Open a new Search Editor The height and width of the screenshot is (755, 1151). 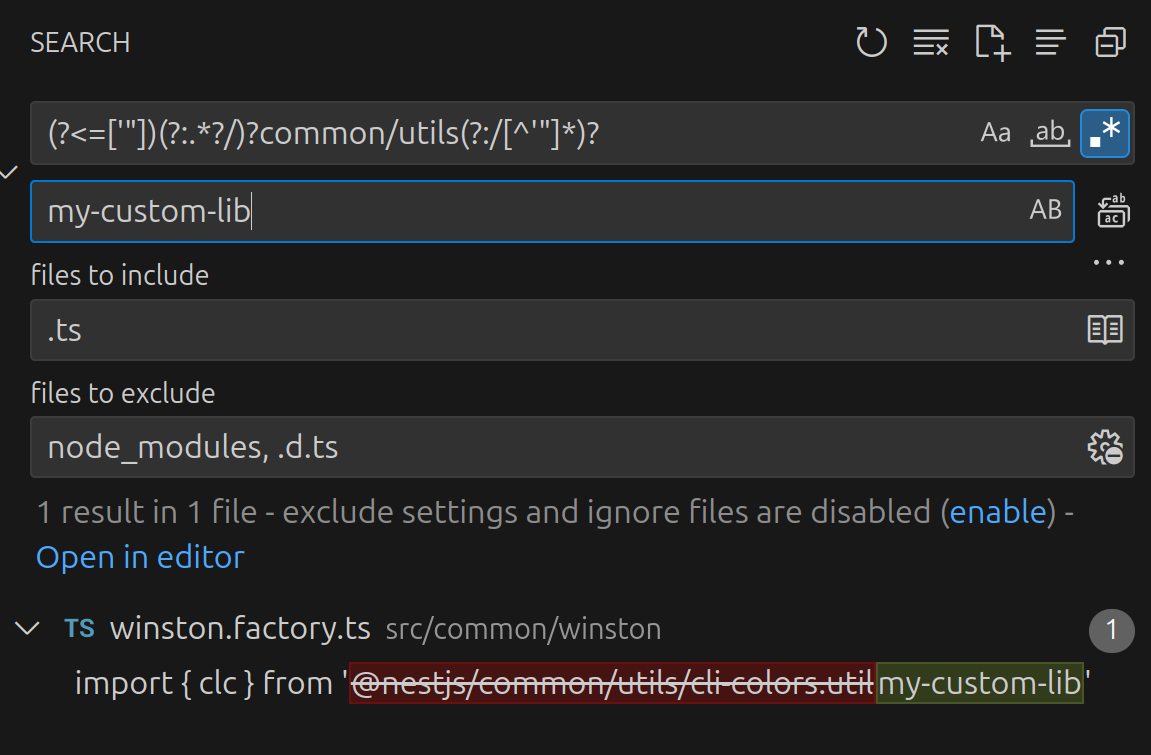(991, 42)
